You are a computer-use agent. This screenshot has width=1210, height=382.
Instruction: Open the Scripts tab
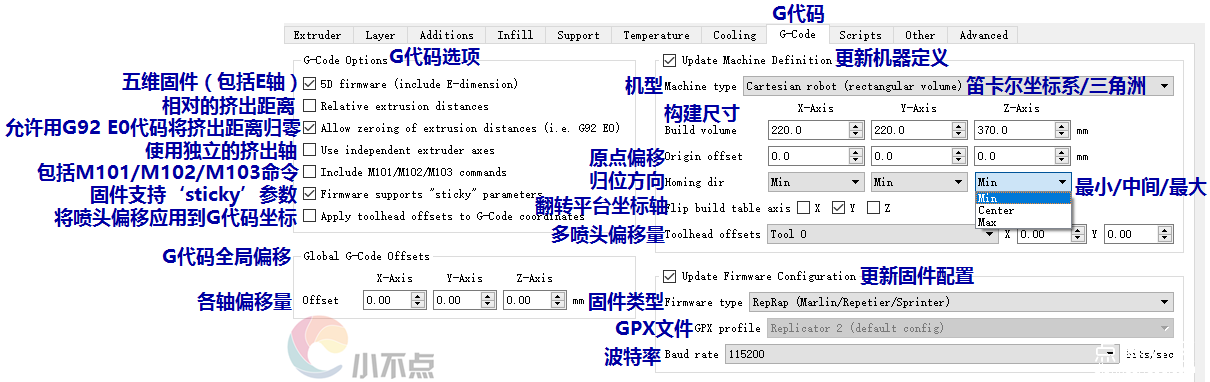point(860,35)
